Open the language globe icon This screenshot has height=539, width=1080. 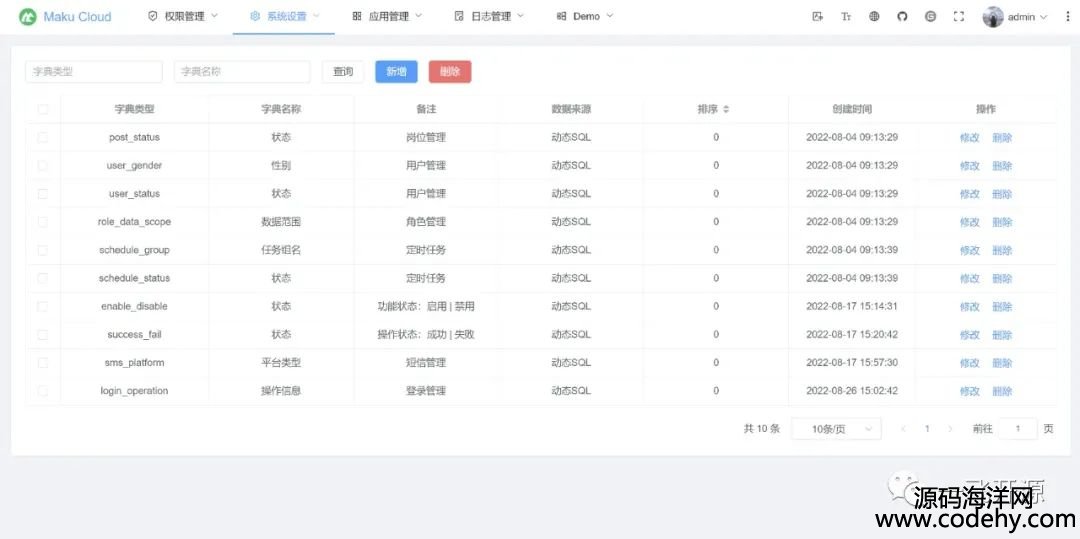click(874, 17)
